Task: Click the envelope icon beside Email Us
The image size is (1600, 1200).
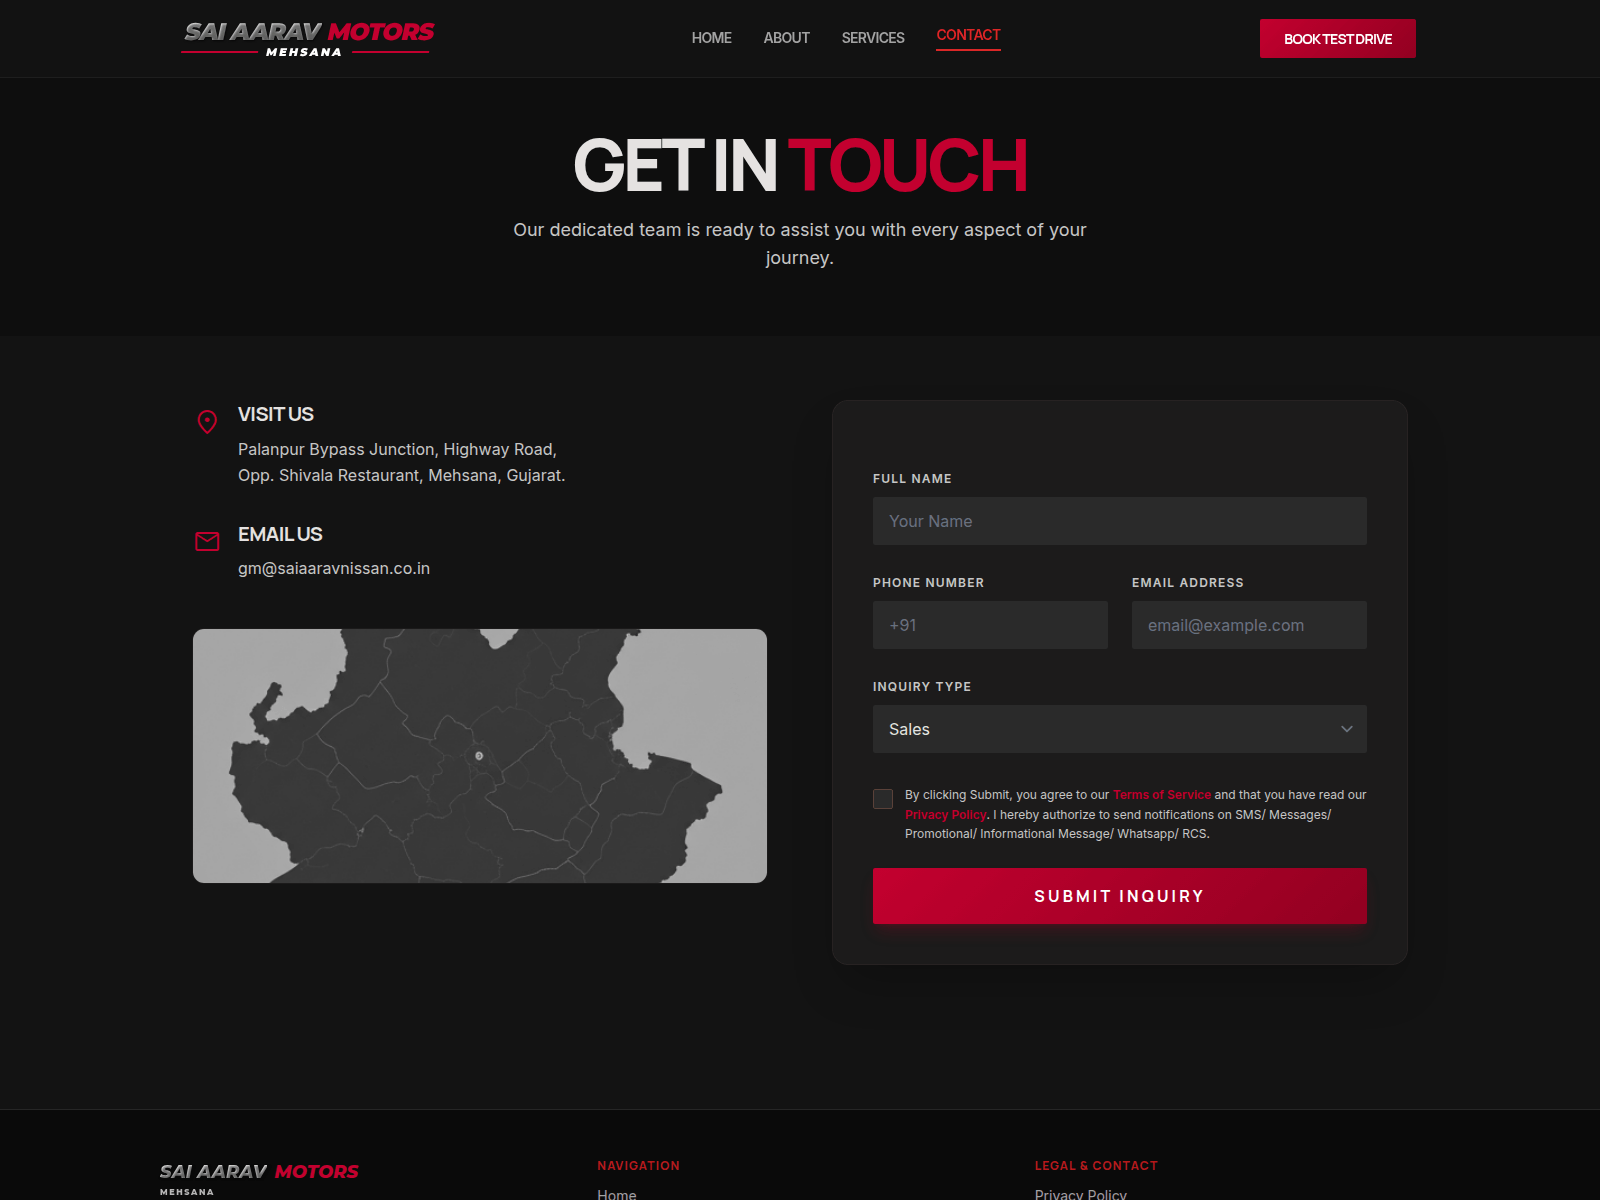Action: 207,542
